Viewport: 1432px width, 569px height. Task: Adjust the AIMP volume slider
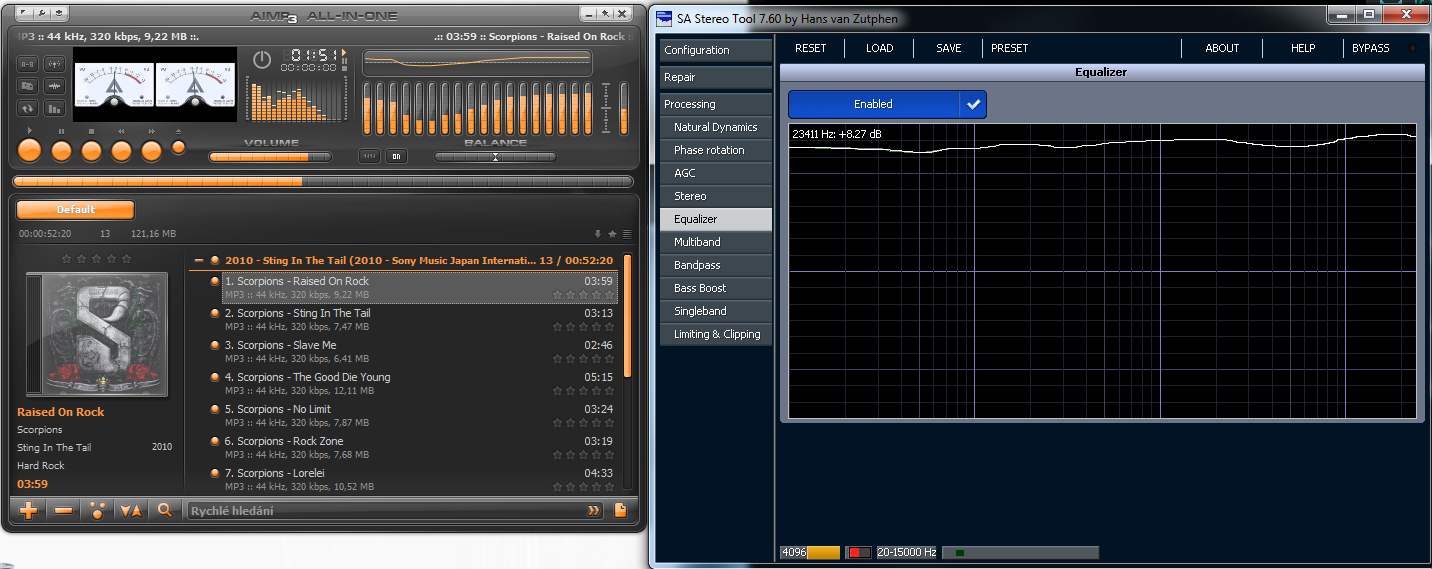tap(270, 156)
